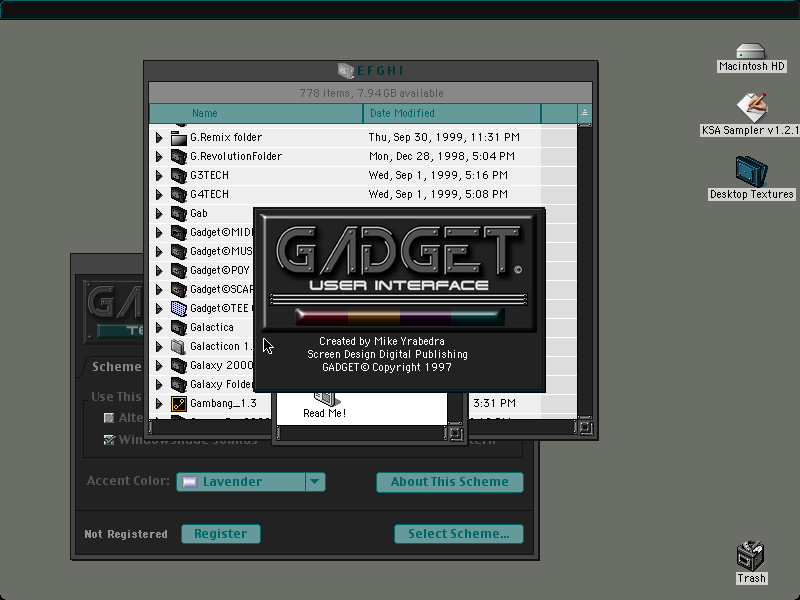Image resolution: width=800 pixels, height=600 pixels.
Task: Sort the list by the Name column
Action: 256,113
